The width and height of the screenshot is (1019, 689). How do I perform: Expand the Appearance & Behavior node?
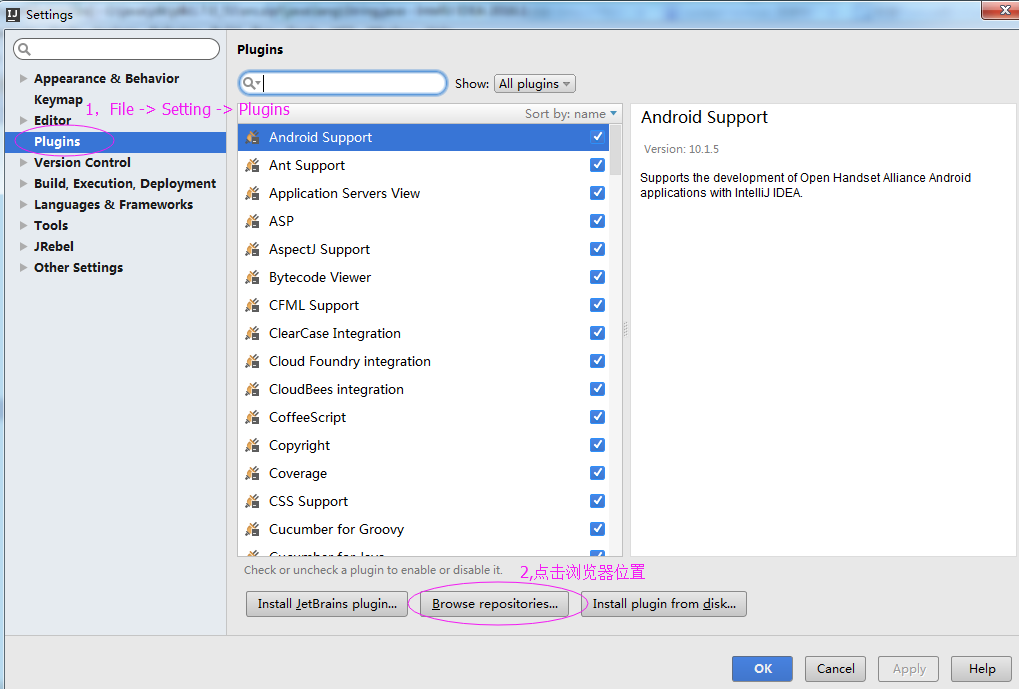[23, 78]
